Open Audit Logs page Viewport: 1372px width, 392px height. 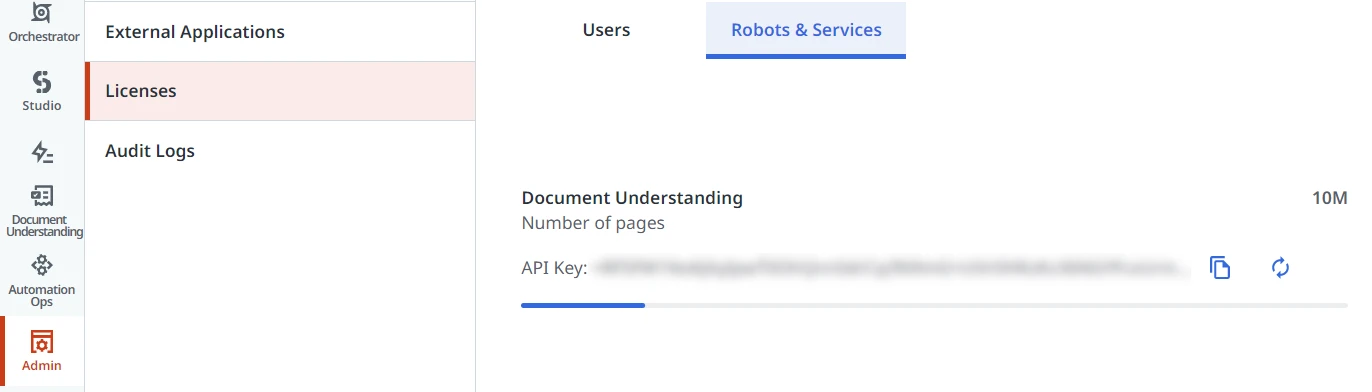click(x=280, y=151)
